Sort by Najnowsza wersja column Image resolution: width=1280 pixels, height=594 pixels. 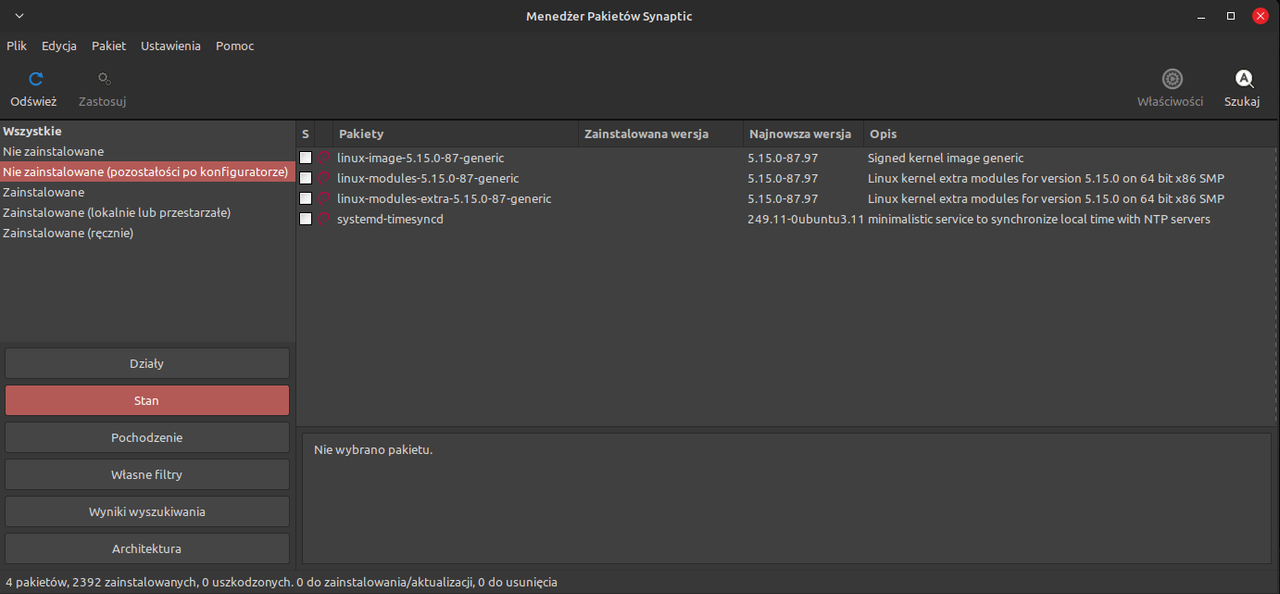coord(803,133)
